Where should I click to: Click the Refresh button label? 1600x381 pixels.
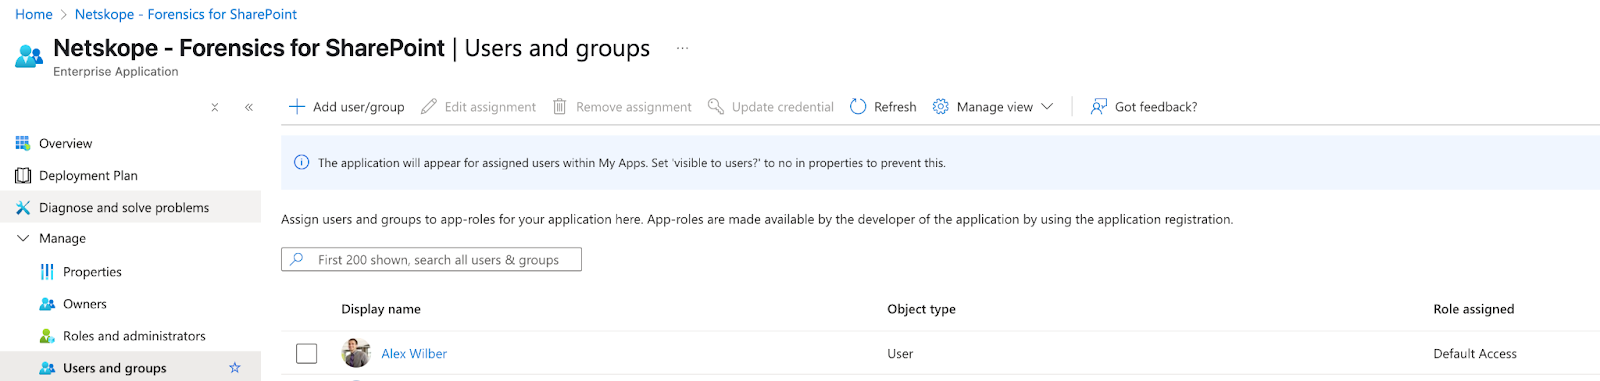coord(895,107)
